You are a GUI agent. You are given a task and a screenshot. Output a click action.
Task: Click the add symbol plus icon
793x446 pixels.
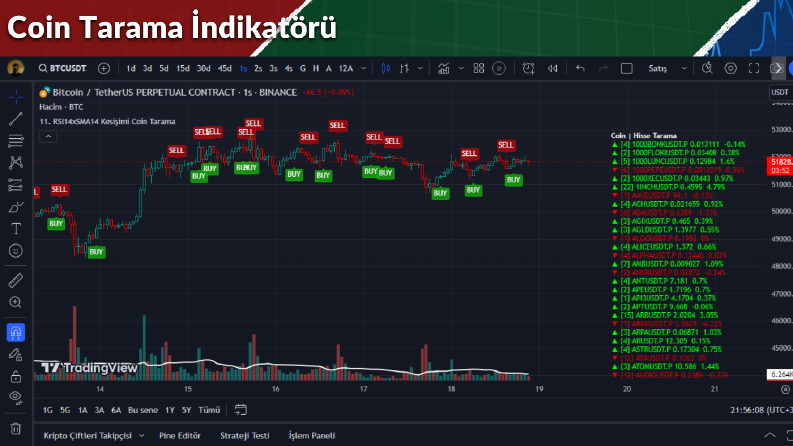click(x=104, y=68)
